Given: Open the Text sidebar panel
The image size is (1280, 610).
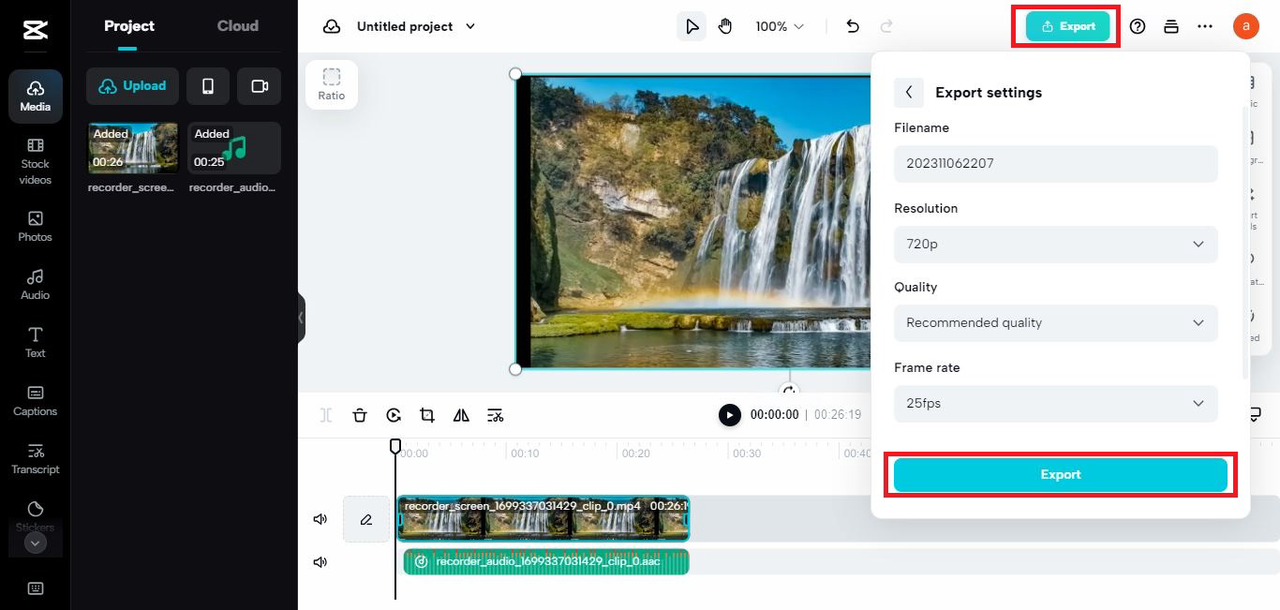Looking at the screenshot, I should coord(35,342).
